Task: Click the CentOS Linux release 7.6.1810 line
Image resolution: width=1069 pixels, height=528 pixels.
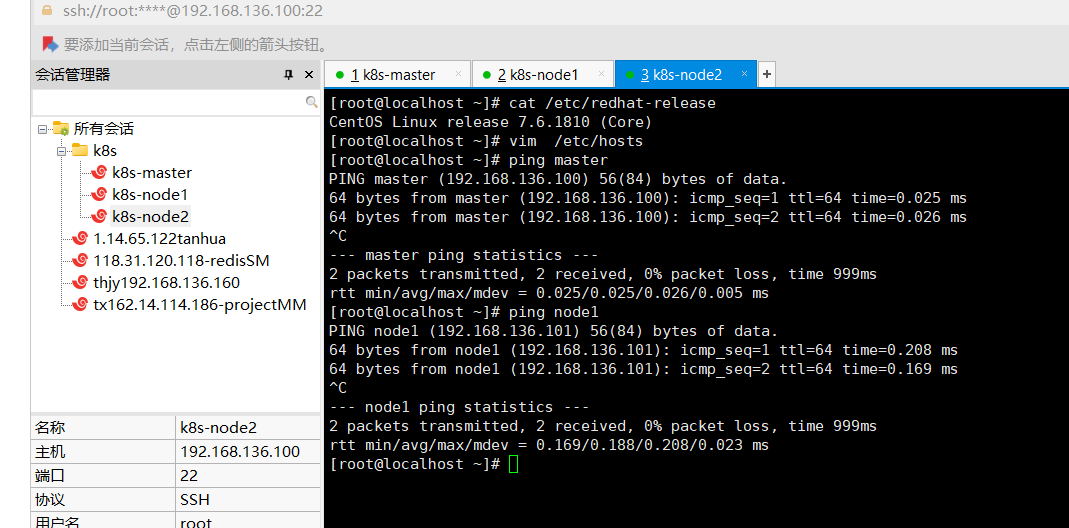Action: pos(490,122)
